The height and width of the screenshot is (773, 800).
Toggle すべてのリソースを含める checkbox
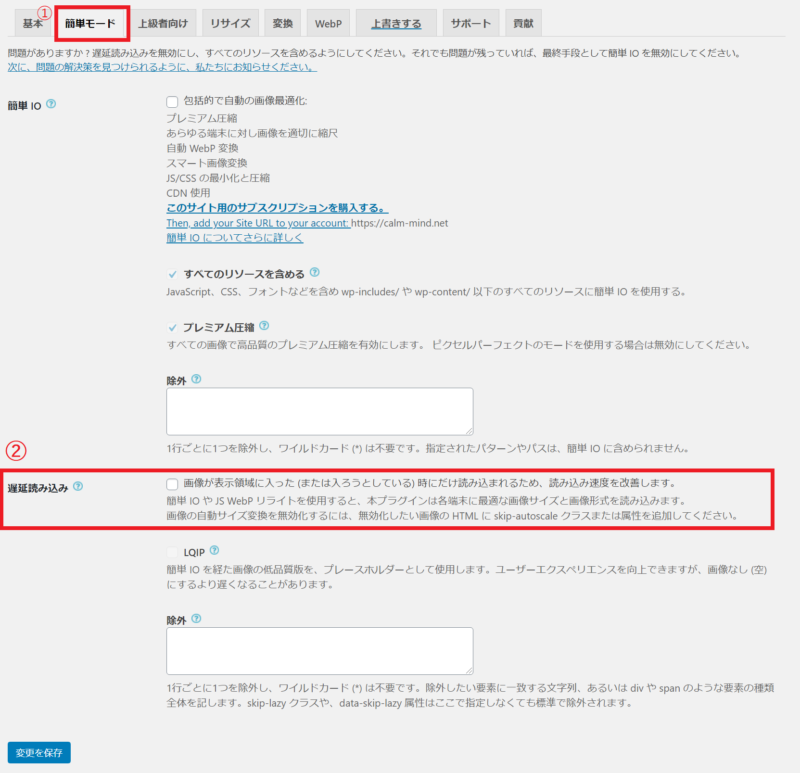(x=172, y=275)
